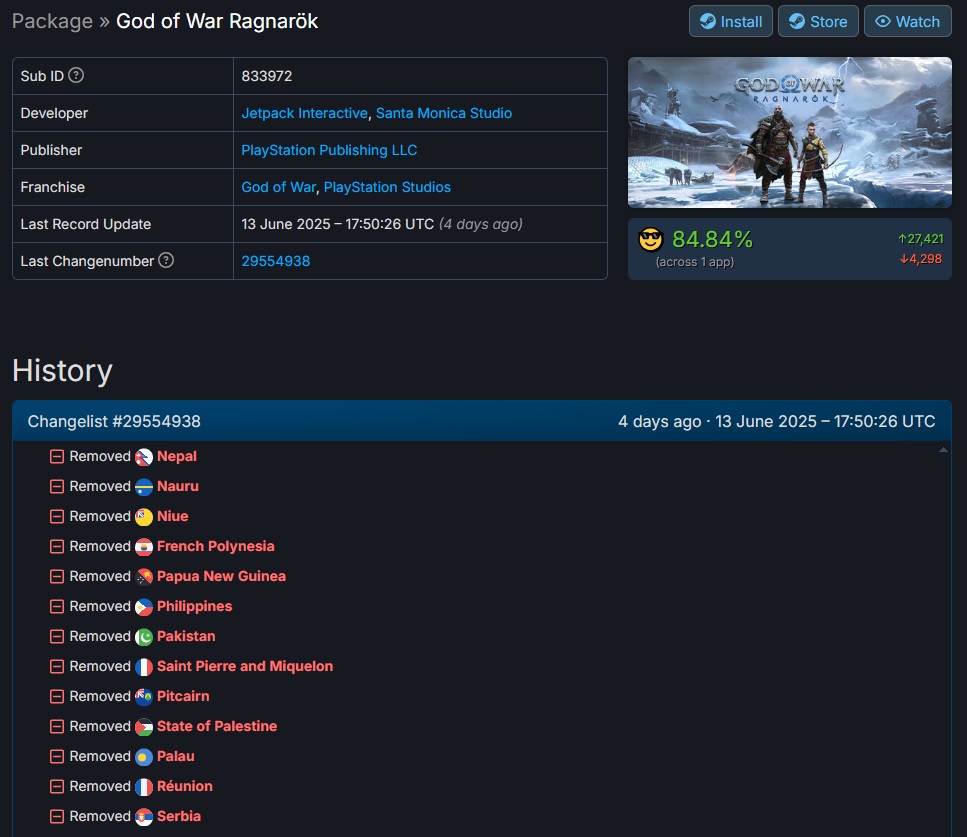Click the Nepal flag icon
This screenshot has height=837, width=967.
pyautogui.click(x=144, y=457)
